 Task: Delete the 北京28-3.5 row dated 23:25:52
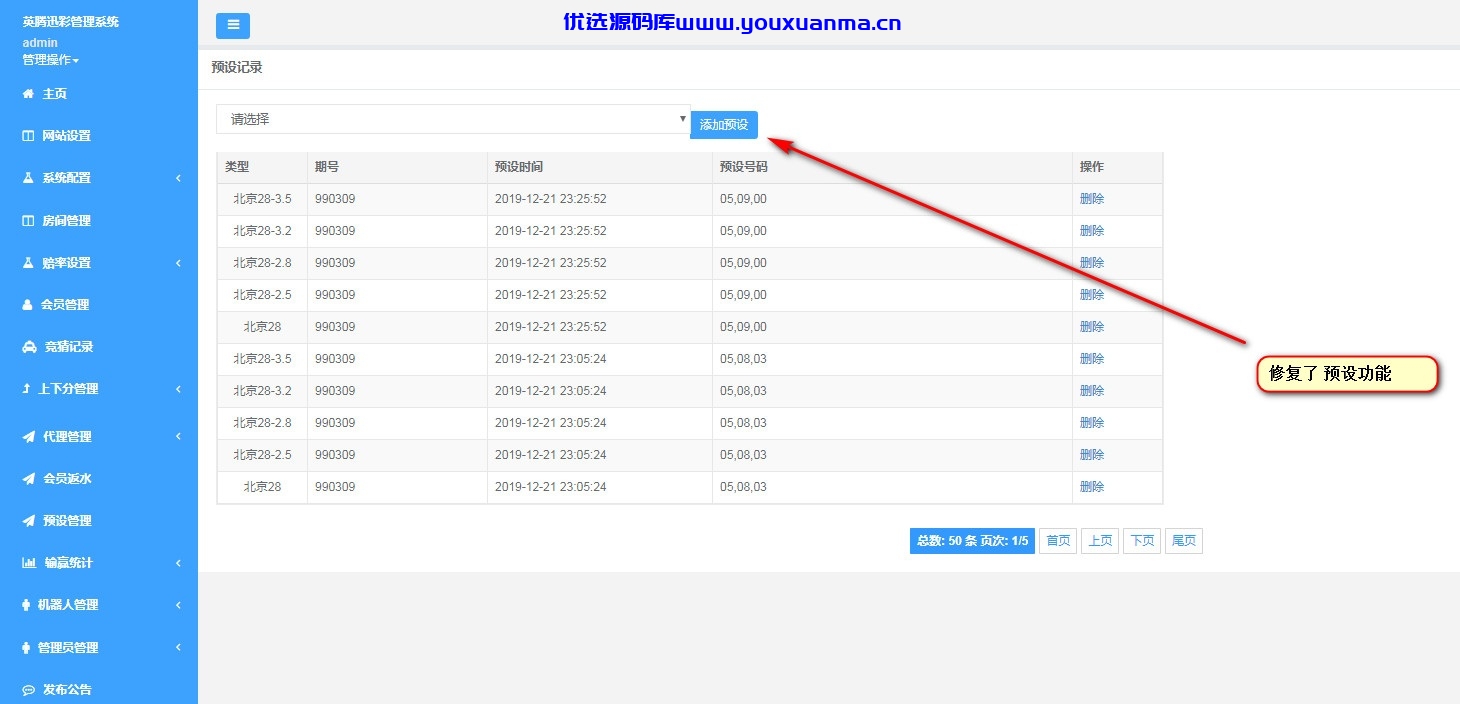(x=1092, y=199)
